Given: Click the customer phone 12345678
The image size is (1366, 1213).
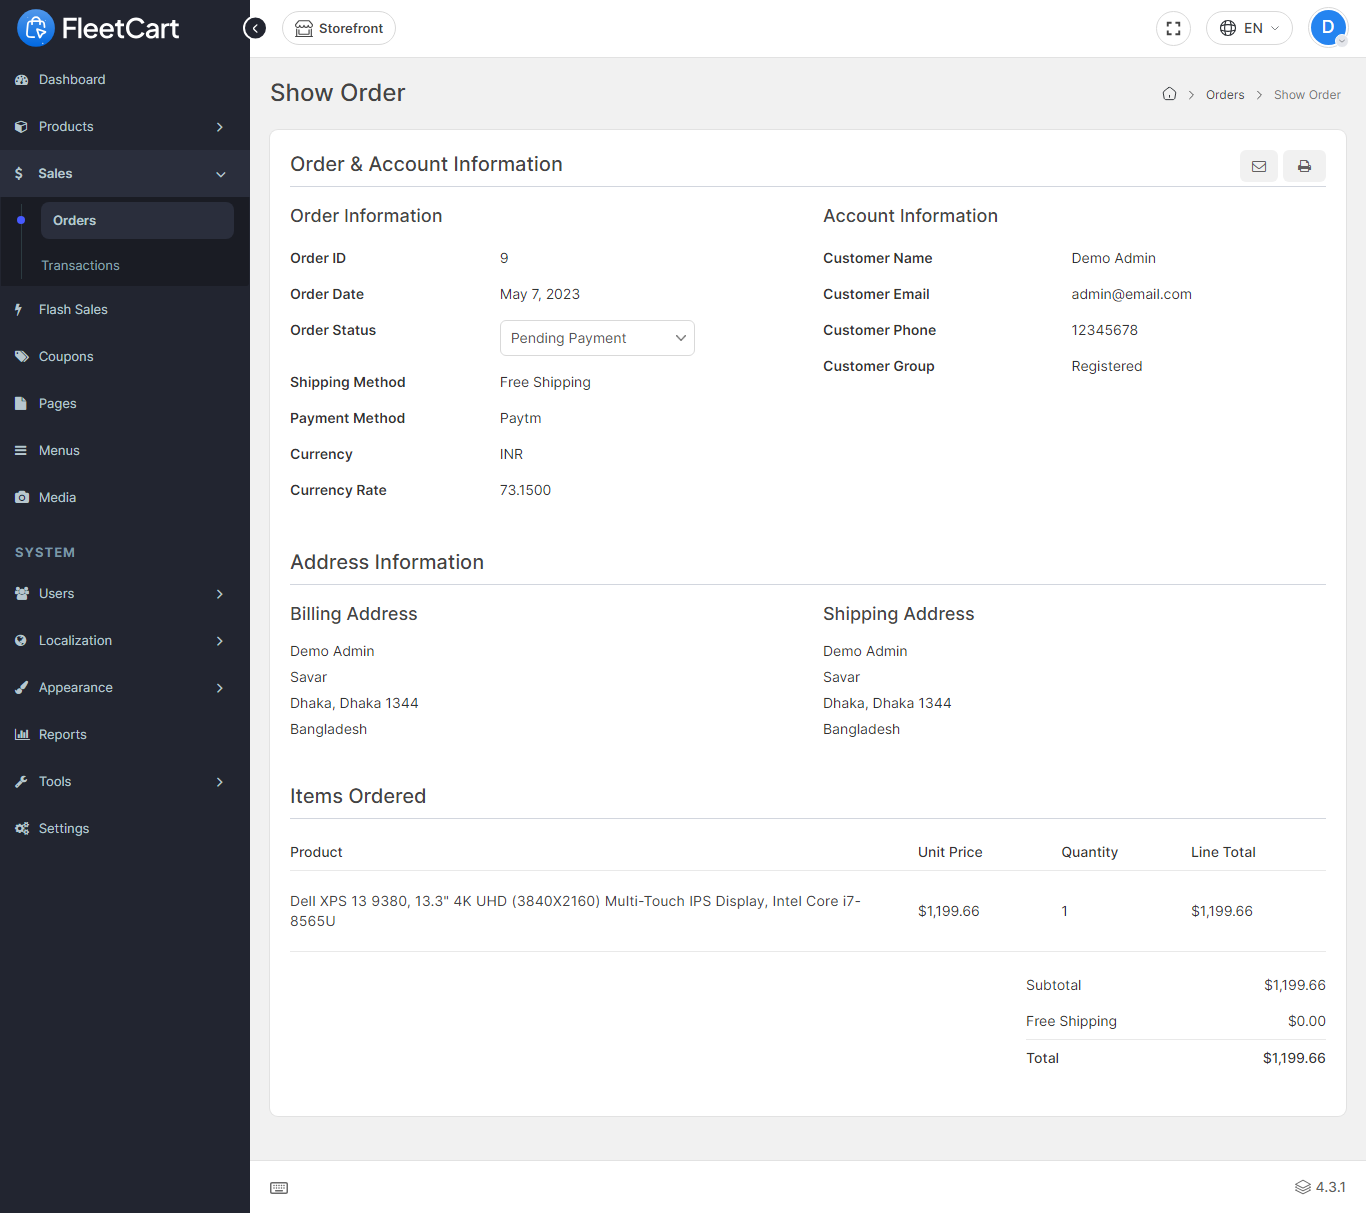Looking at the screenshot, I should (x=1104, y=330).
